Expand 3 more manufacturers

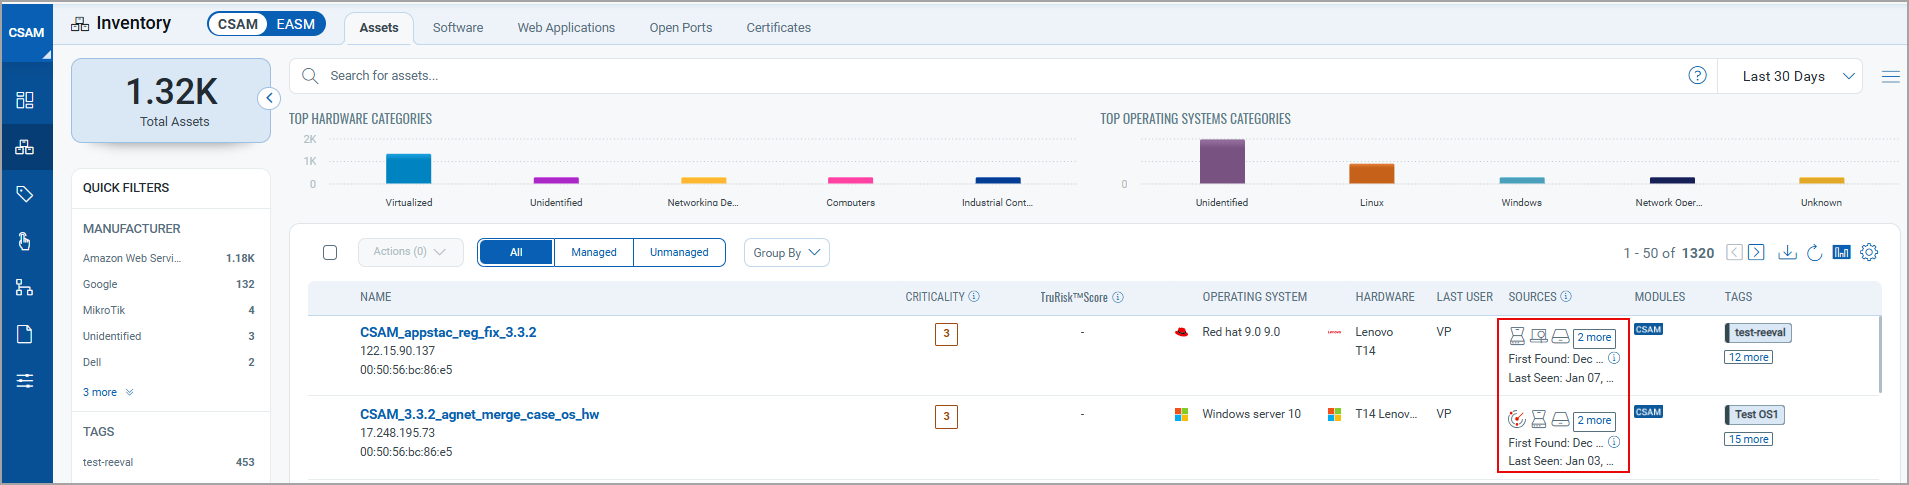click(108, 392)
